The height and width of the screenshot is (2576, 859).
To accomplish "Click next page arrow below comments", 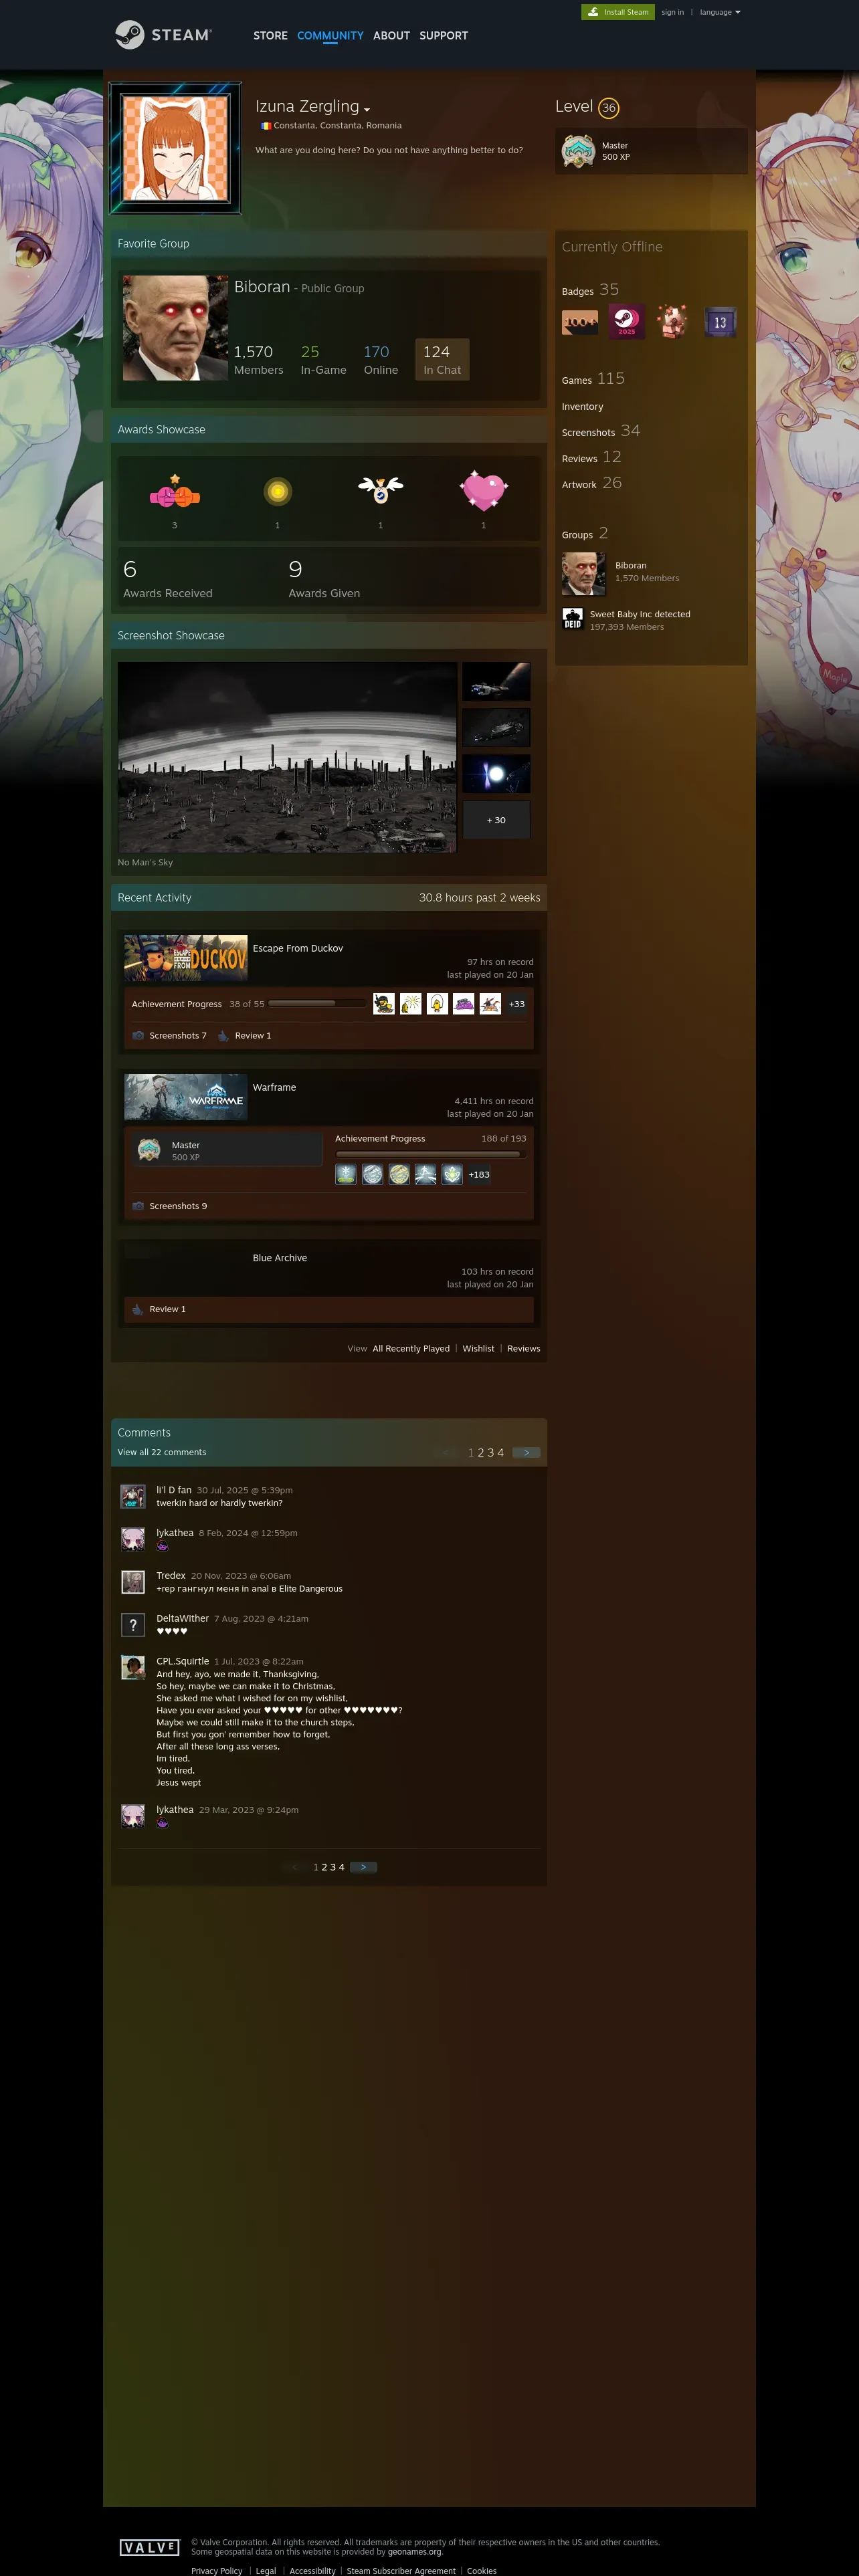I will (363, 1867).
